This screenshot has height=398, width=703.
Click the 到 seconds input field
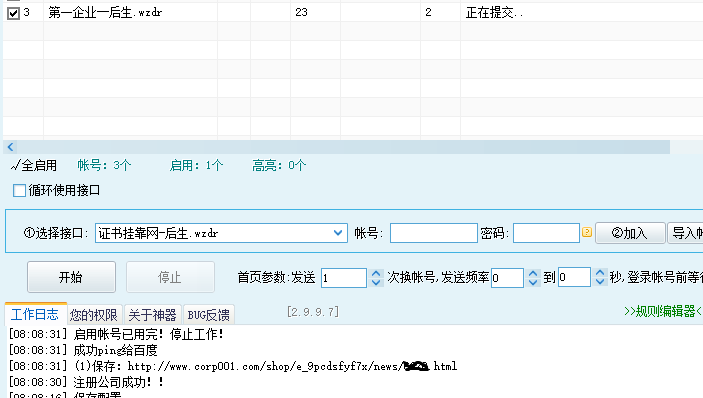point(574,277)
